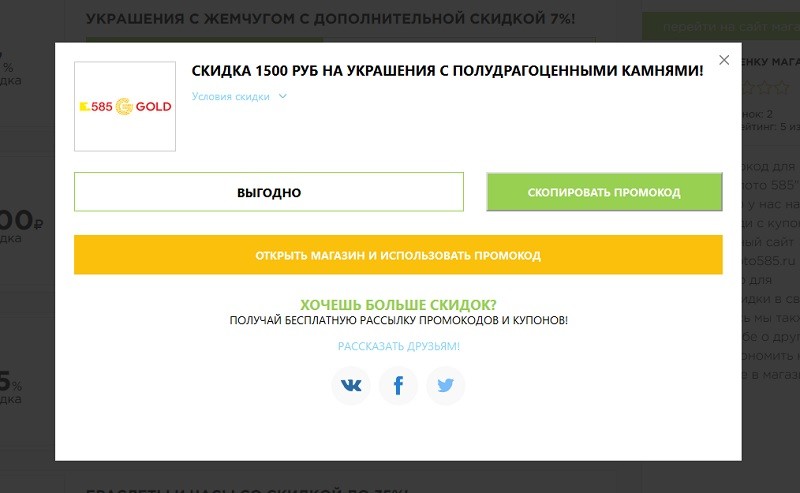Select the ВЫГОДНО promo code field

point(269,192)
